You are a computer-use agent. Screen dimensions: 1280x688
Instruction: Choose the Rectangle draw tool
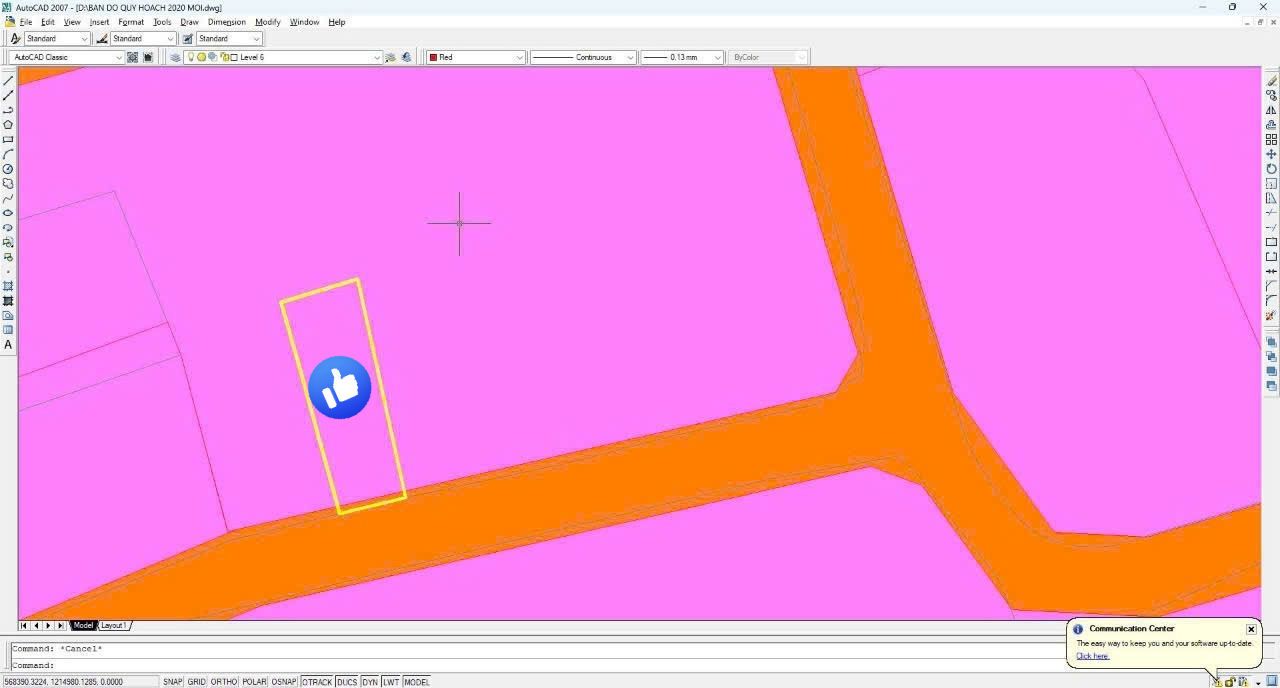[x=8, y=140]
